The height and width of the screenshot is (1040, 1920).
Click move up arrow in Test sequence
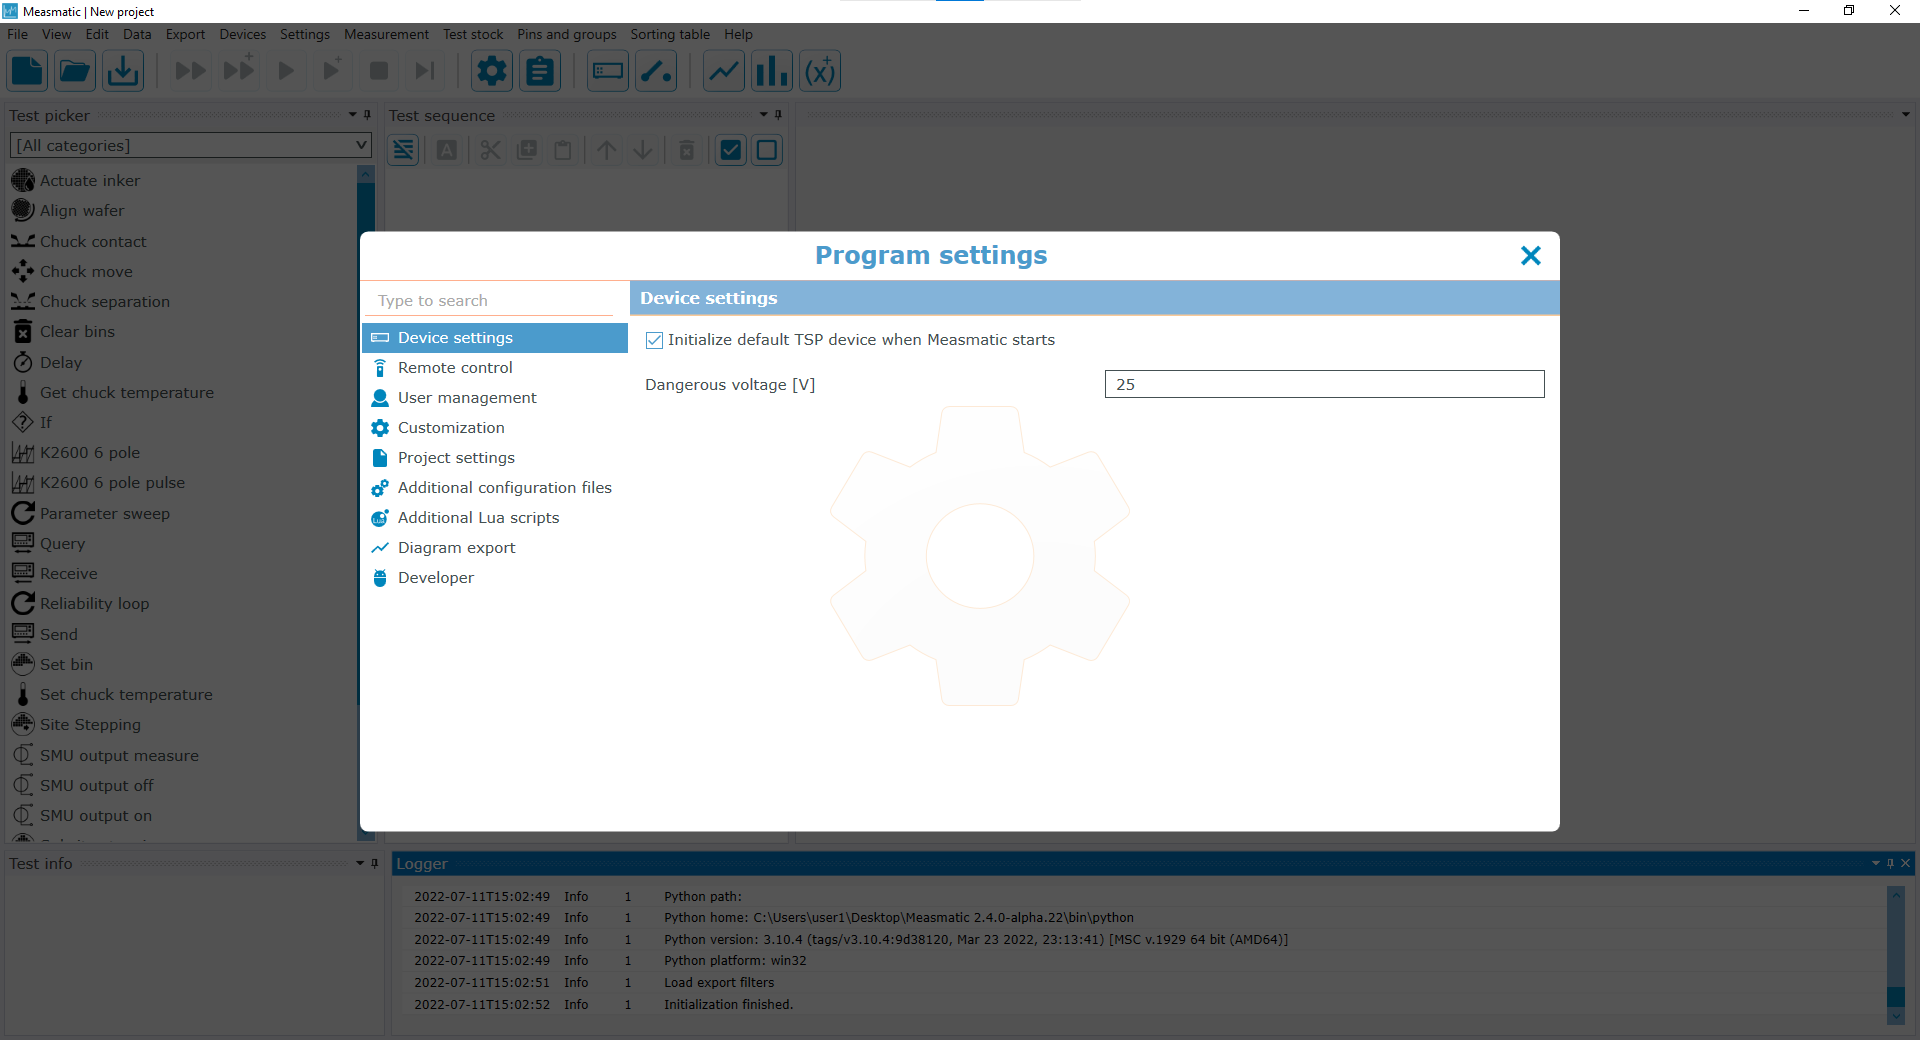(607, 150)
